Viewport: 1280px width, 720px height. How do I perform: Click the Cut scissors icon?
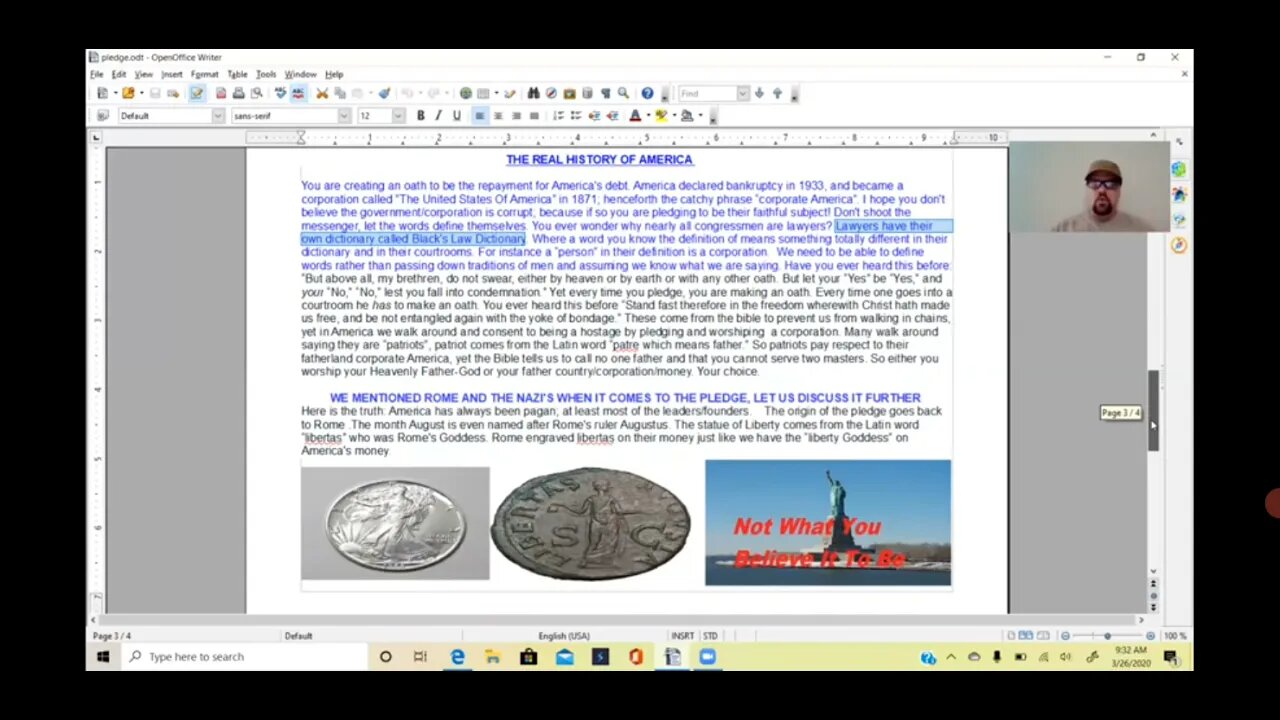click(x=322, y=93)
